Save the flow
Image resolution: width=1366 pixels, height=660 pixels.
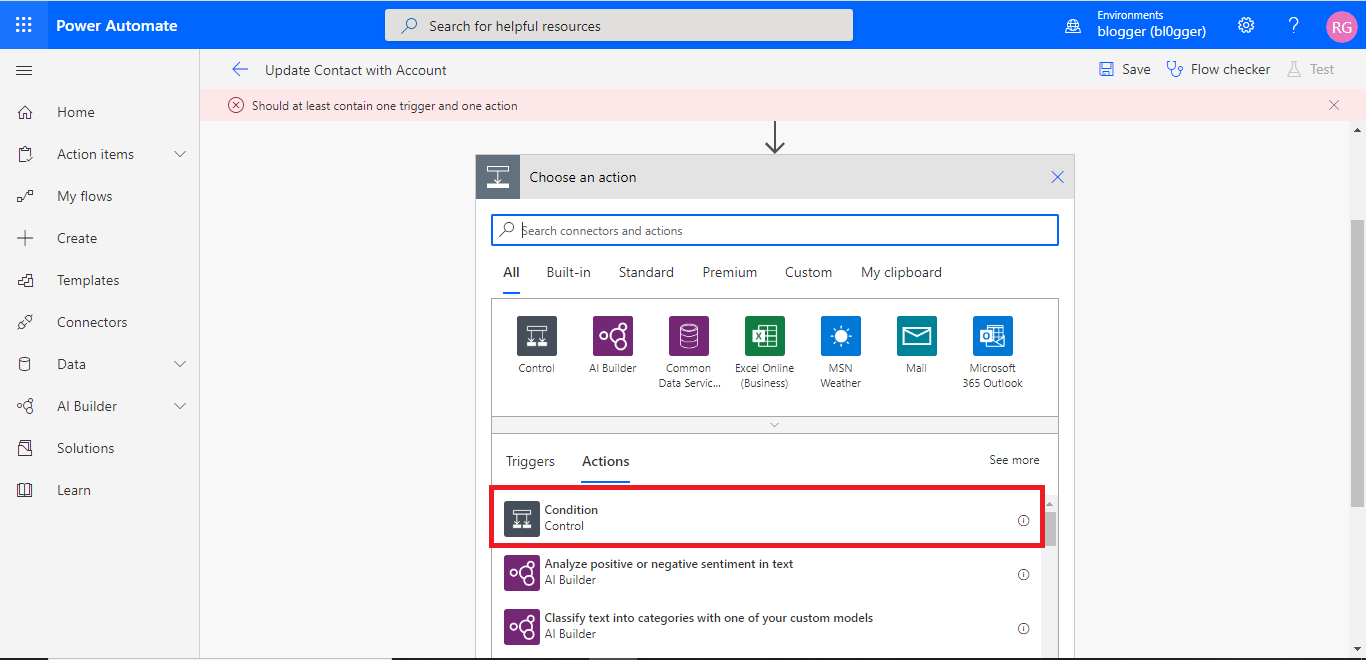point(1125,69)
